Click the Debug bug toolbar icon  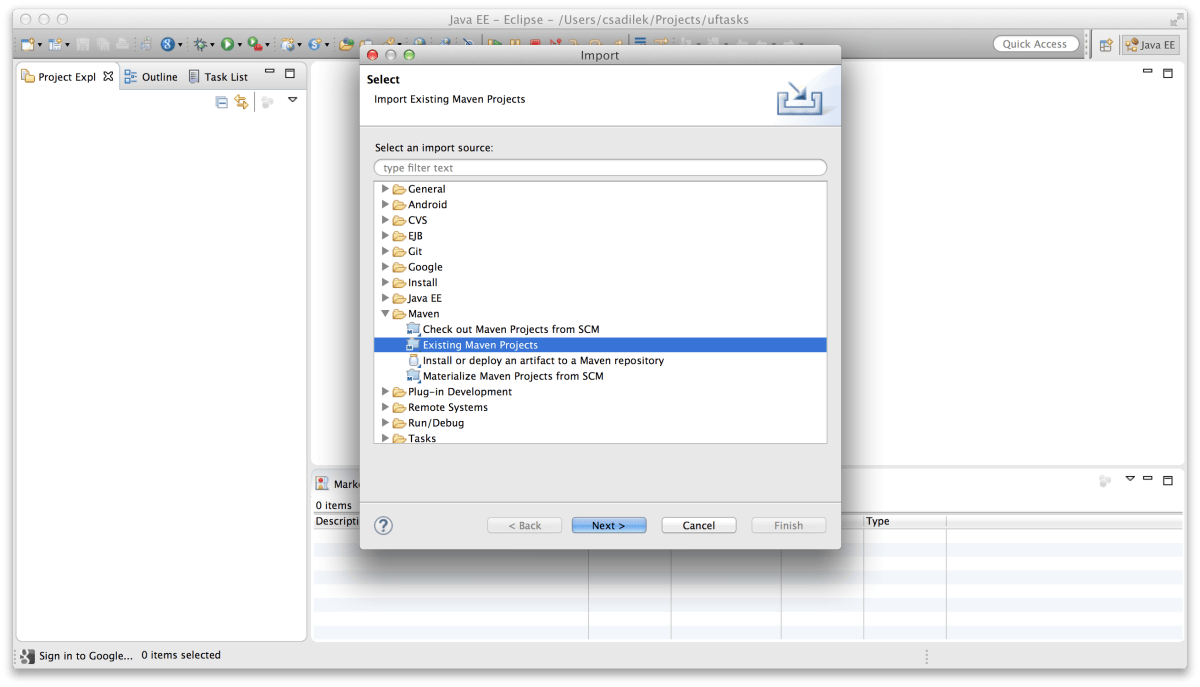[x=200, y=44]
